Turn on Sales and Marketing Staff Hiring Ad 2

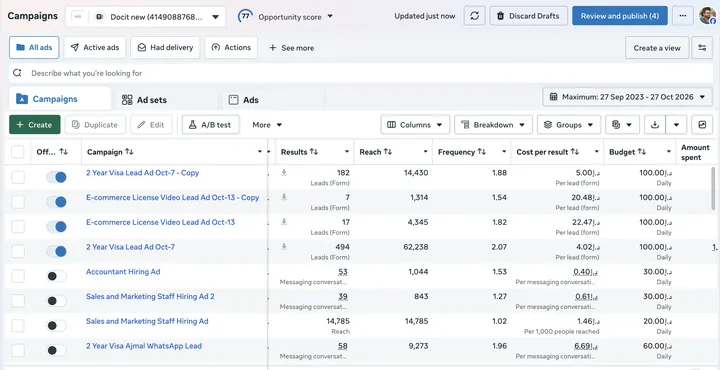(x=56, y=301)
